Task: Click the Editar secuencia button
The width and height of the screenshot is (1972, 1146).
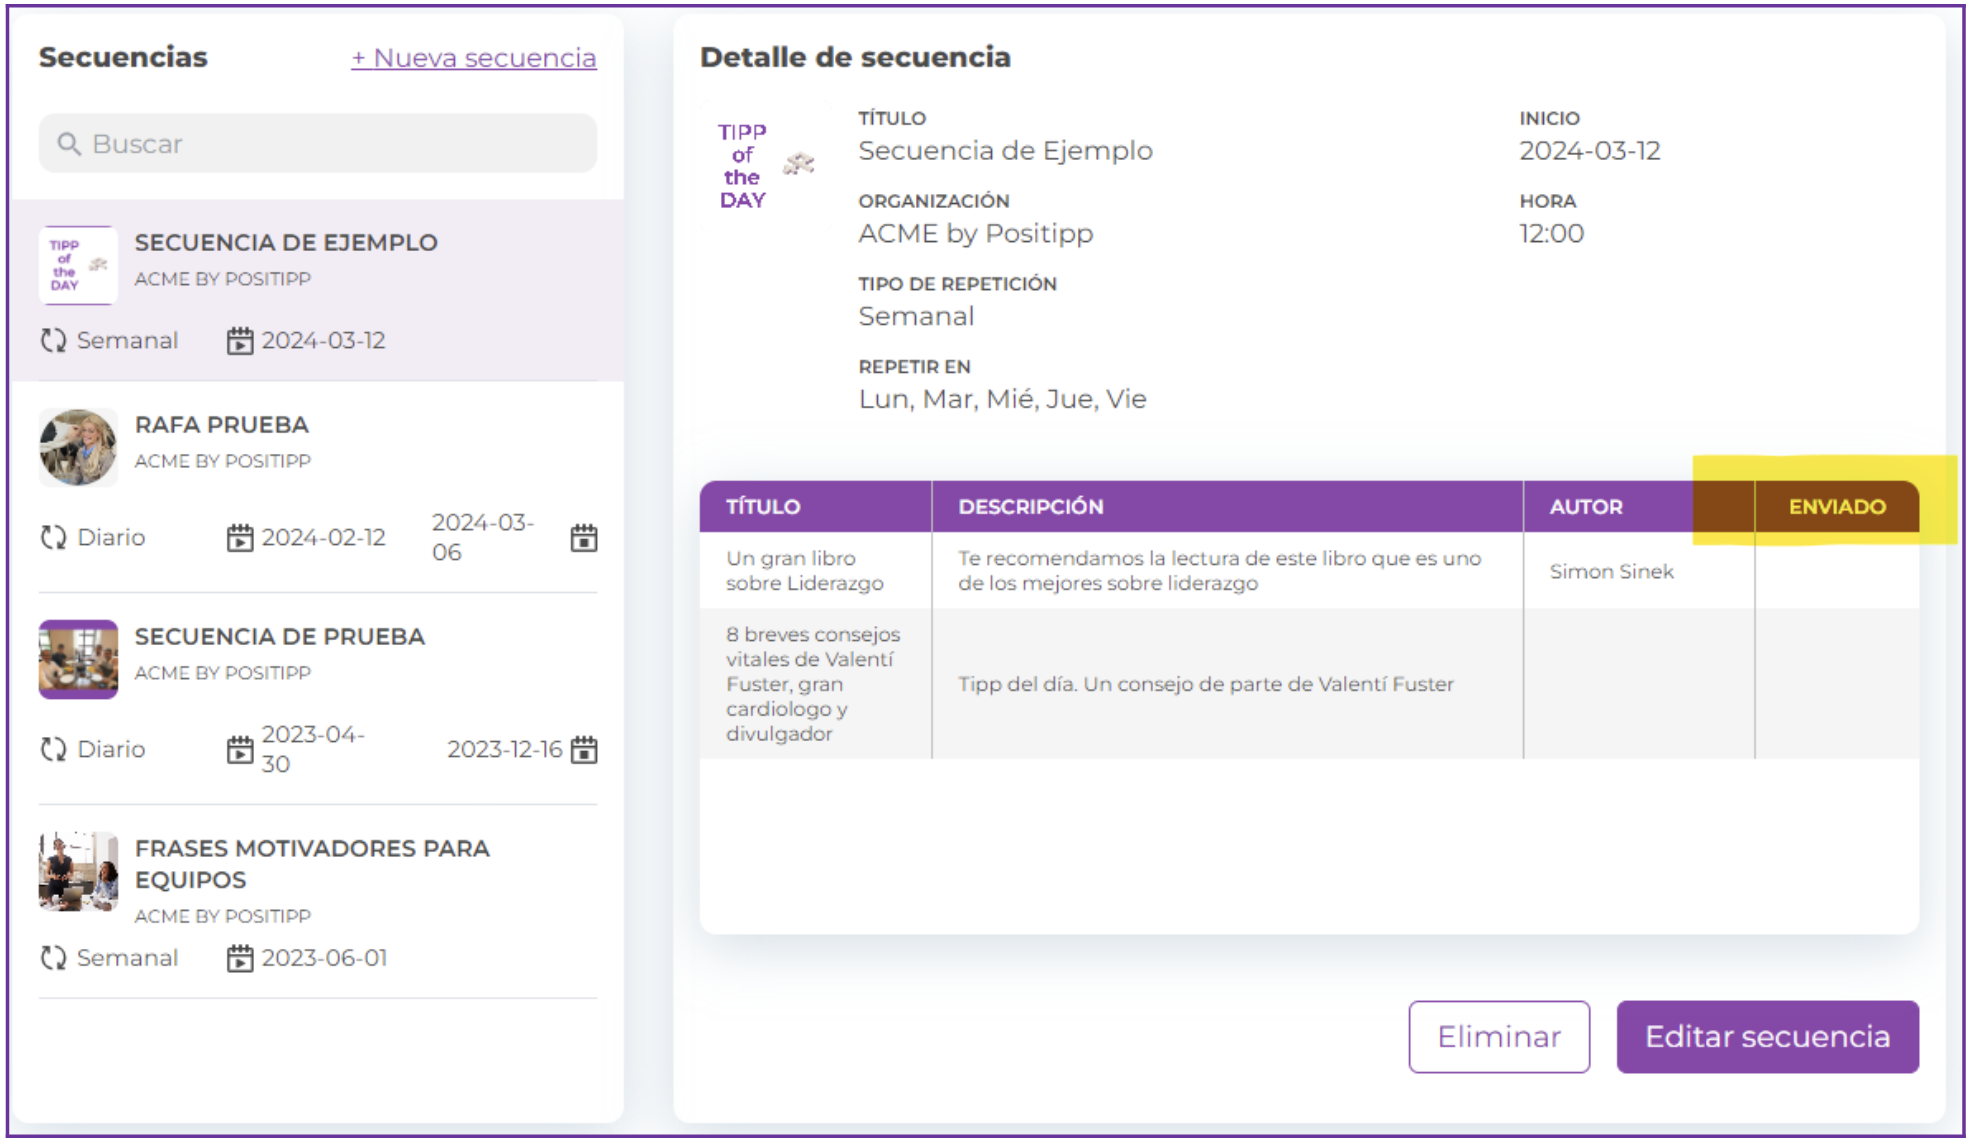Action: [x=1767, y=1037]
